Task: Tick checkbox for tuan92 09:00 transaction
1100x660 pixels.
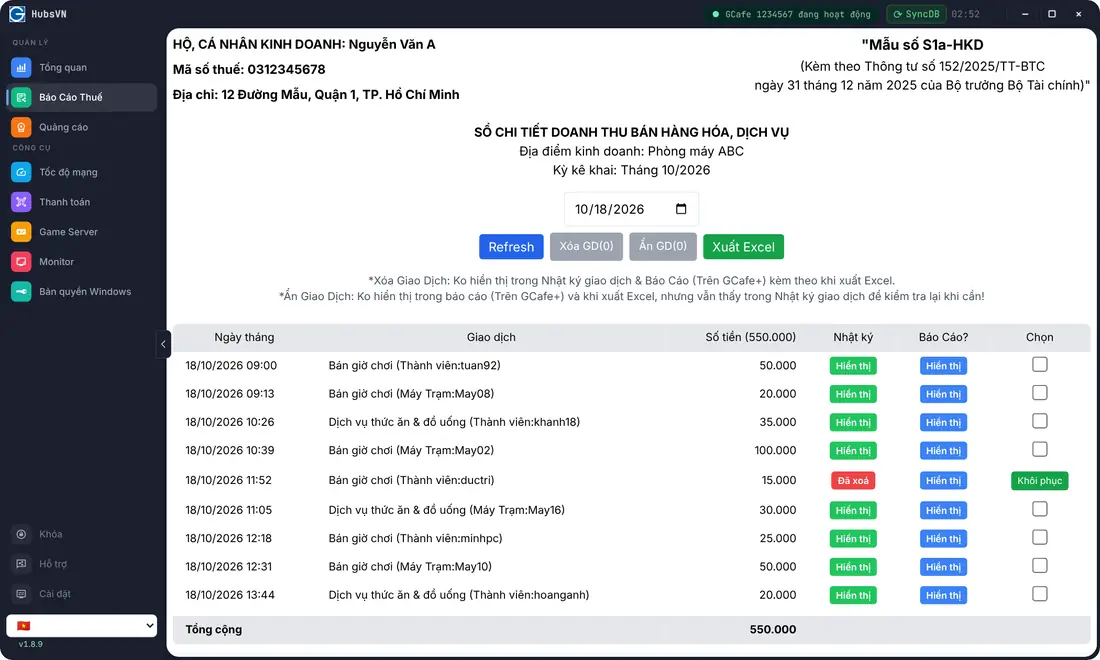Action: click(x=1040, y=365)
